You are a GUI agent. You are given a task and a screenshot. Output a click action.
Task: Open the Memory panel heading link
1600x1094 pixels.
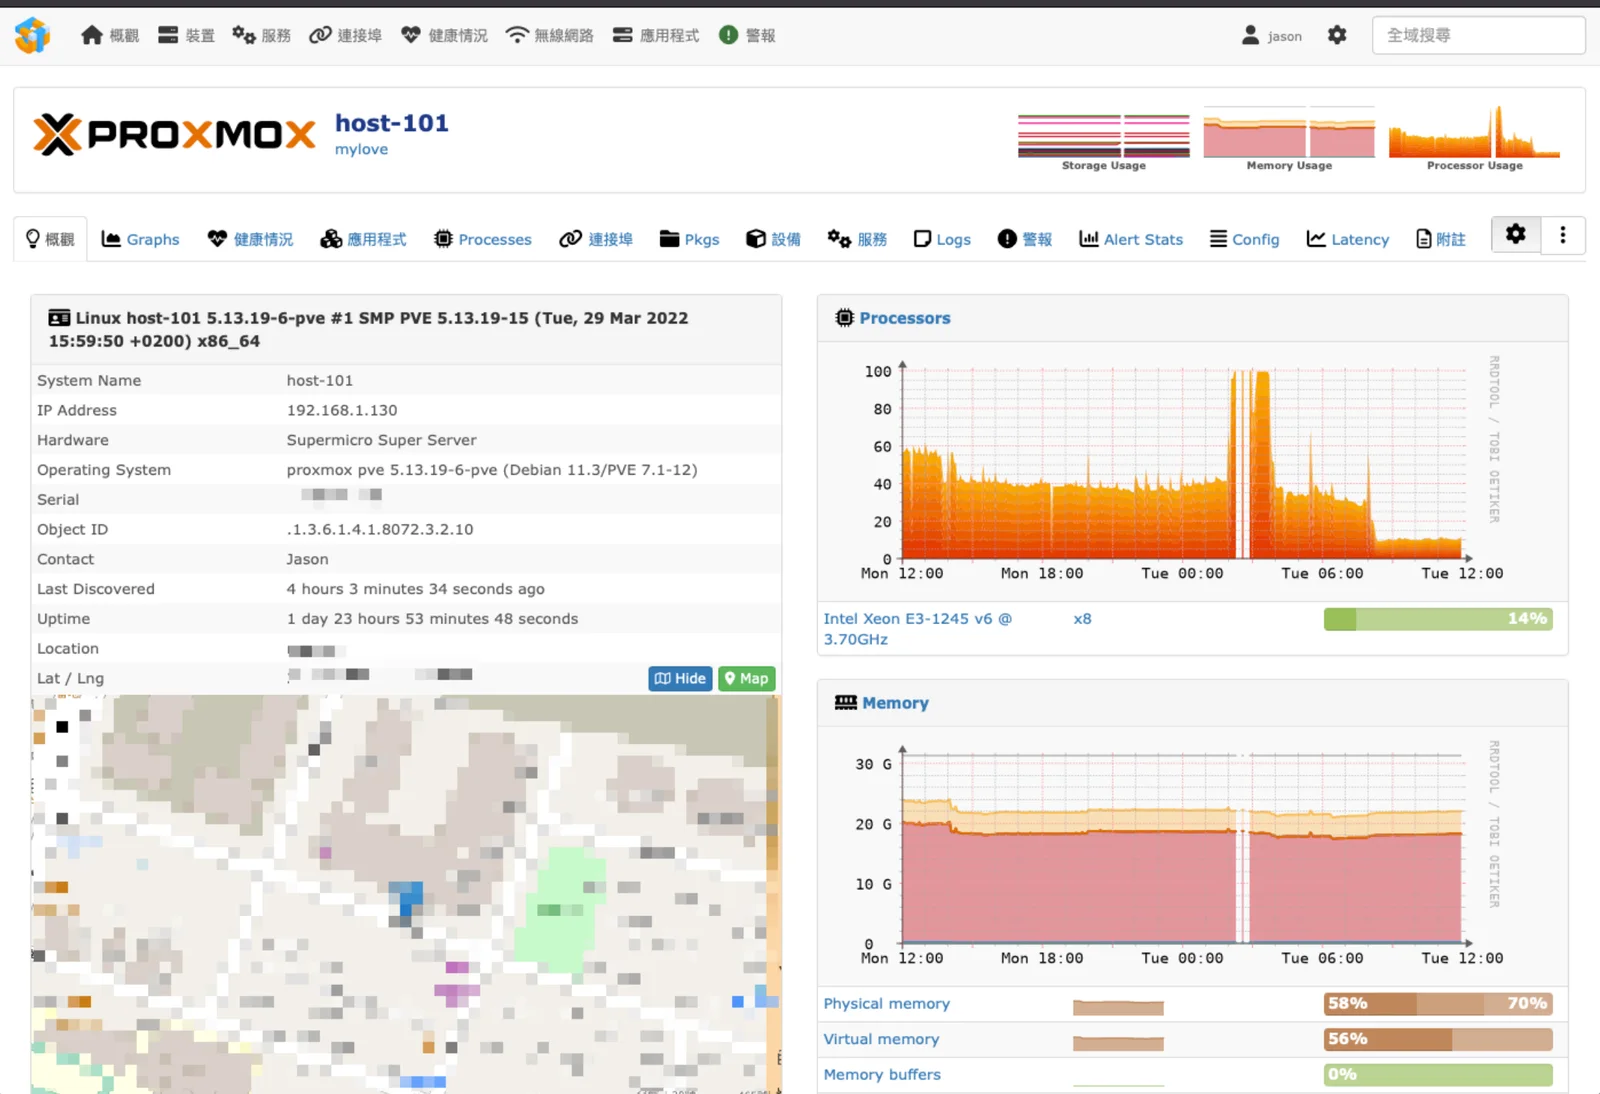895,703
